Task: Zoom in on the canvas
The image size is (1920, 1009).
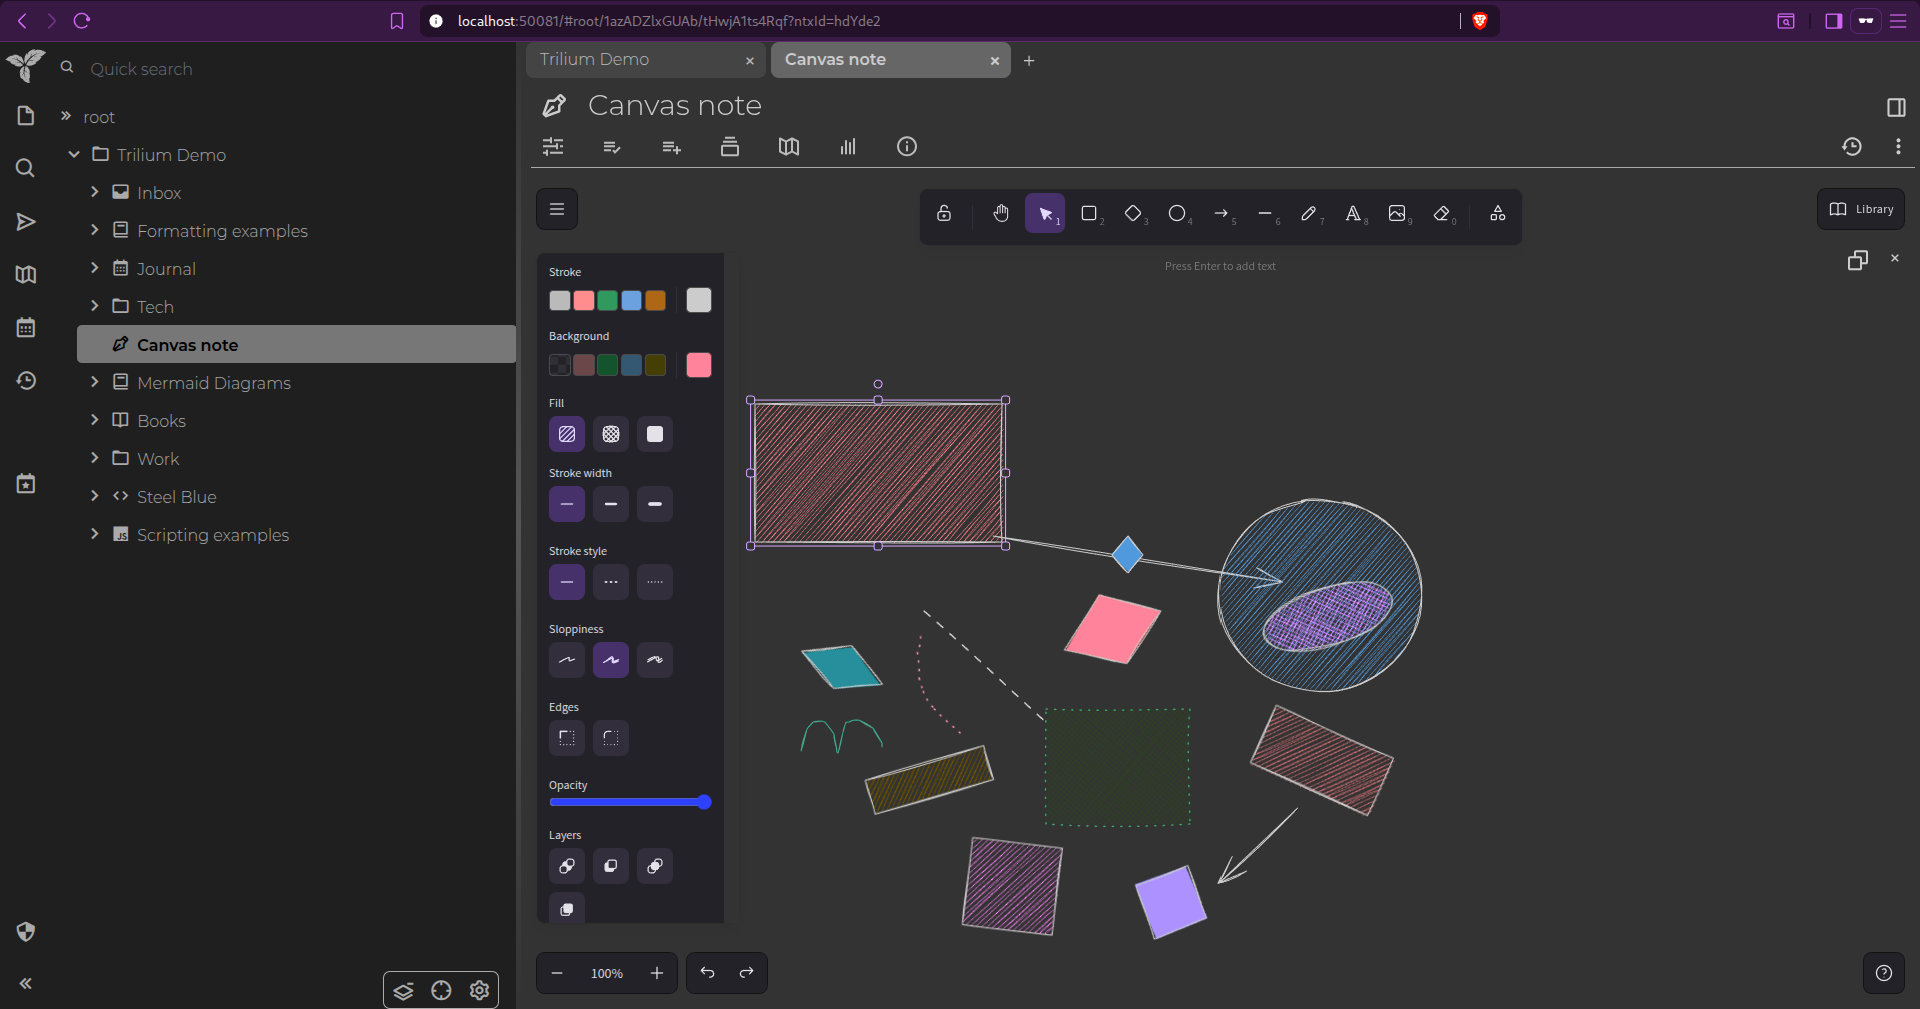Action: tap(657, 973)
